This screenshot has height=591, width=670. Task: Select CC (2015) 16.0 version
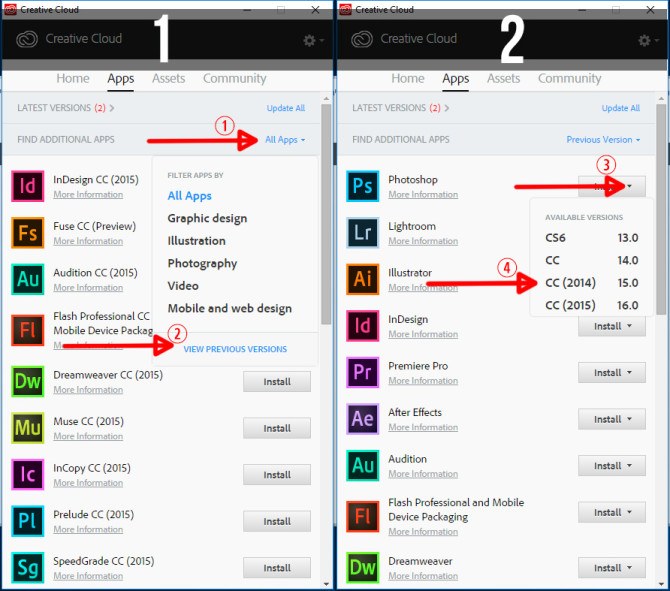point(591,305)
